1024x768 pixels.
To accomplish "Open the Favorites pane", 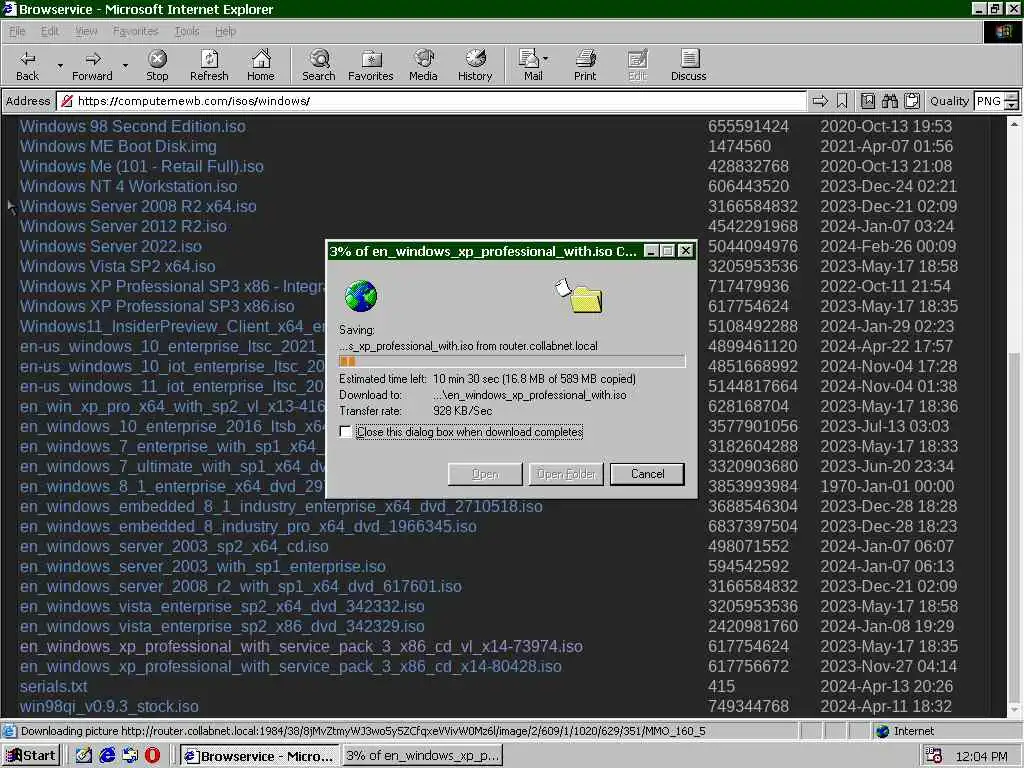I will tap(371, 65).
